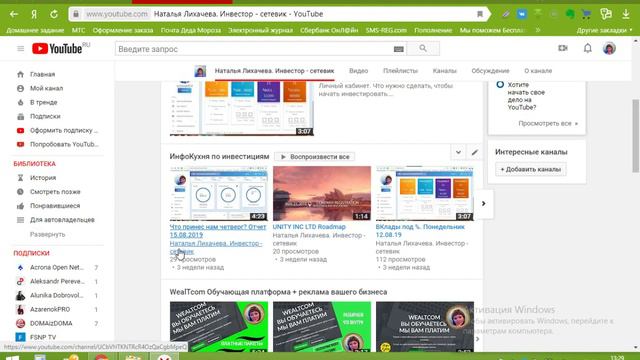Click the browser address bar URL

pos(117,14)
